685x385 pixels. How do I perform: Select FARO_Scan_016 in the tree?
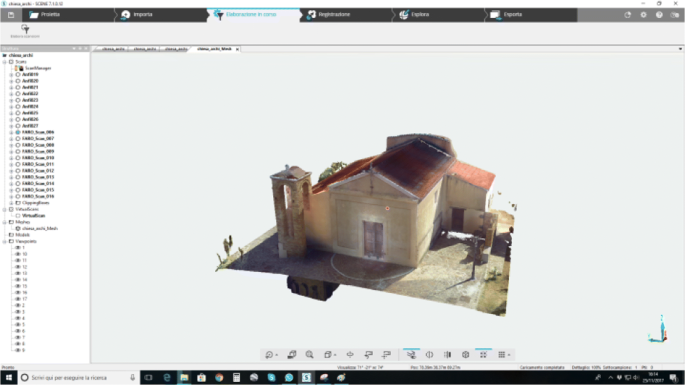pyautogui.click(x=38, y=197)
